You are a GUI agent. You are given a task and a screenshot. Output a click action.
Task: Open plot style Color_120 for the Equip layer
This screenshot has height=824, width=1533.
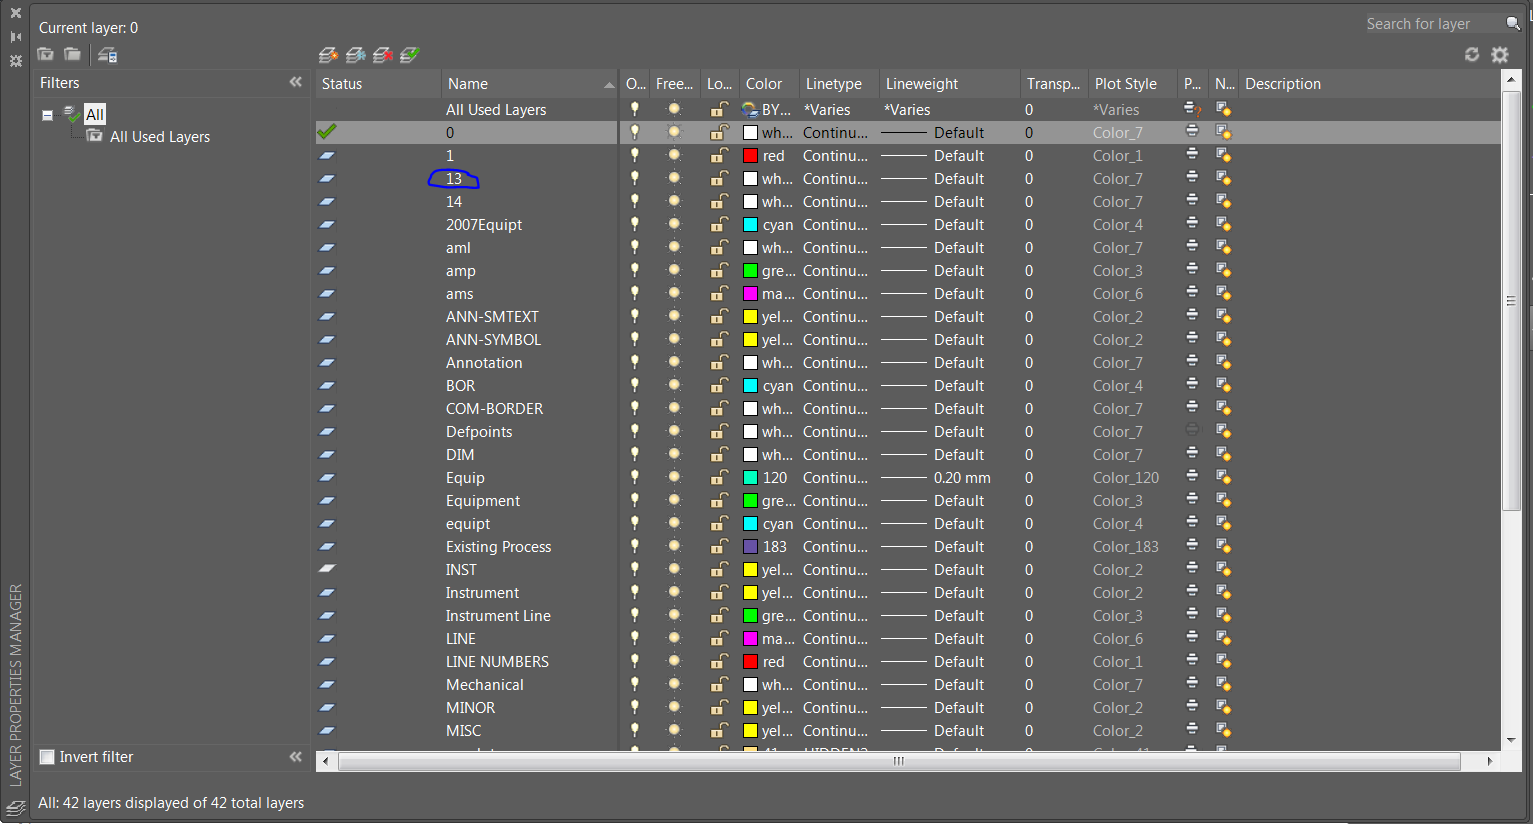tap(1125, 477)
